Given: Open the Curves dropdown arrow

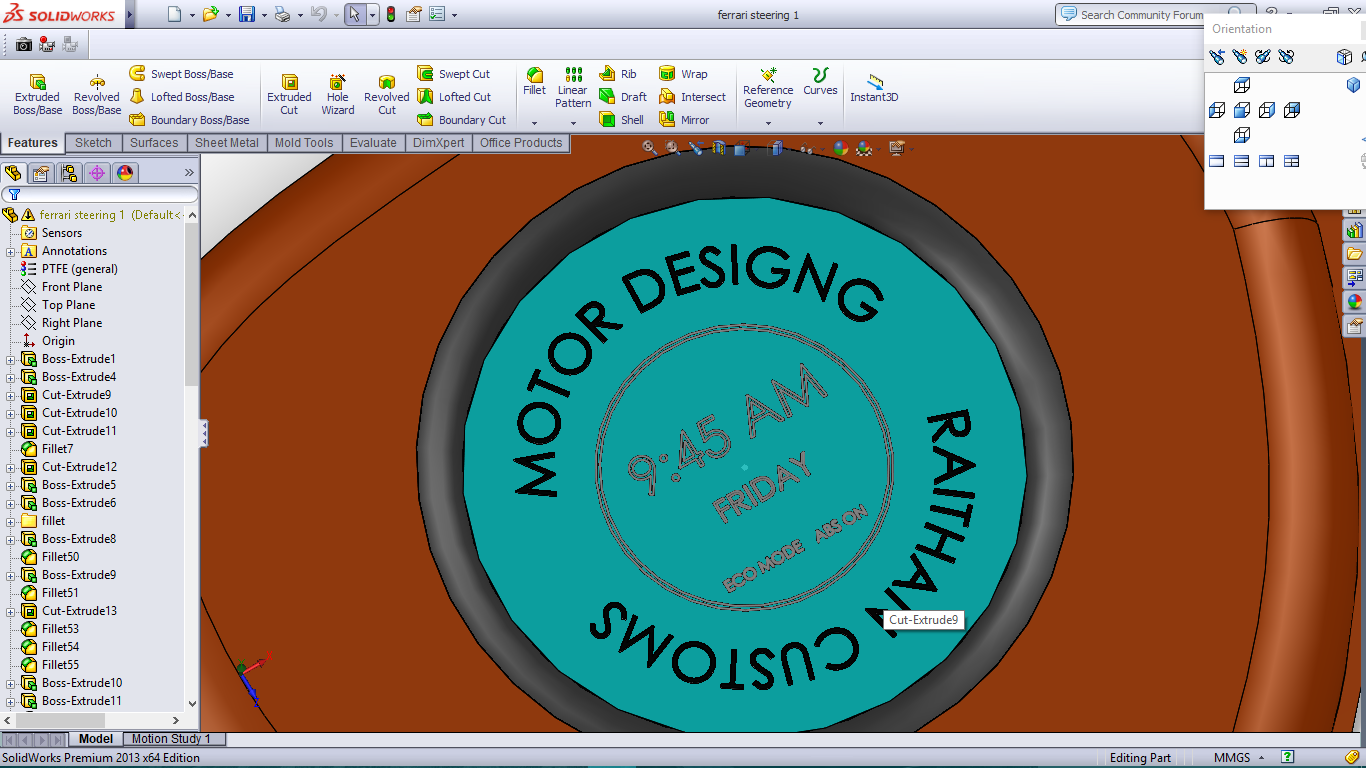Looking at the screenshot, I should point(820,123).
